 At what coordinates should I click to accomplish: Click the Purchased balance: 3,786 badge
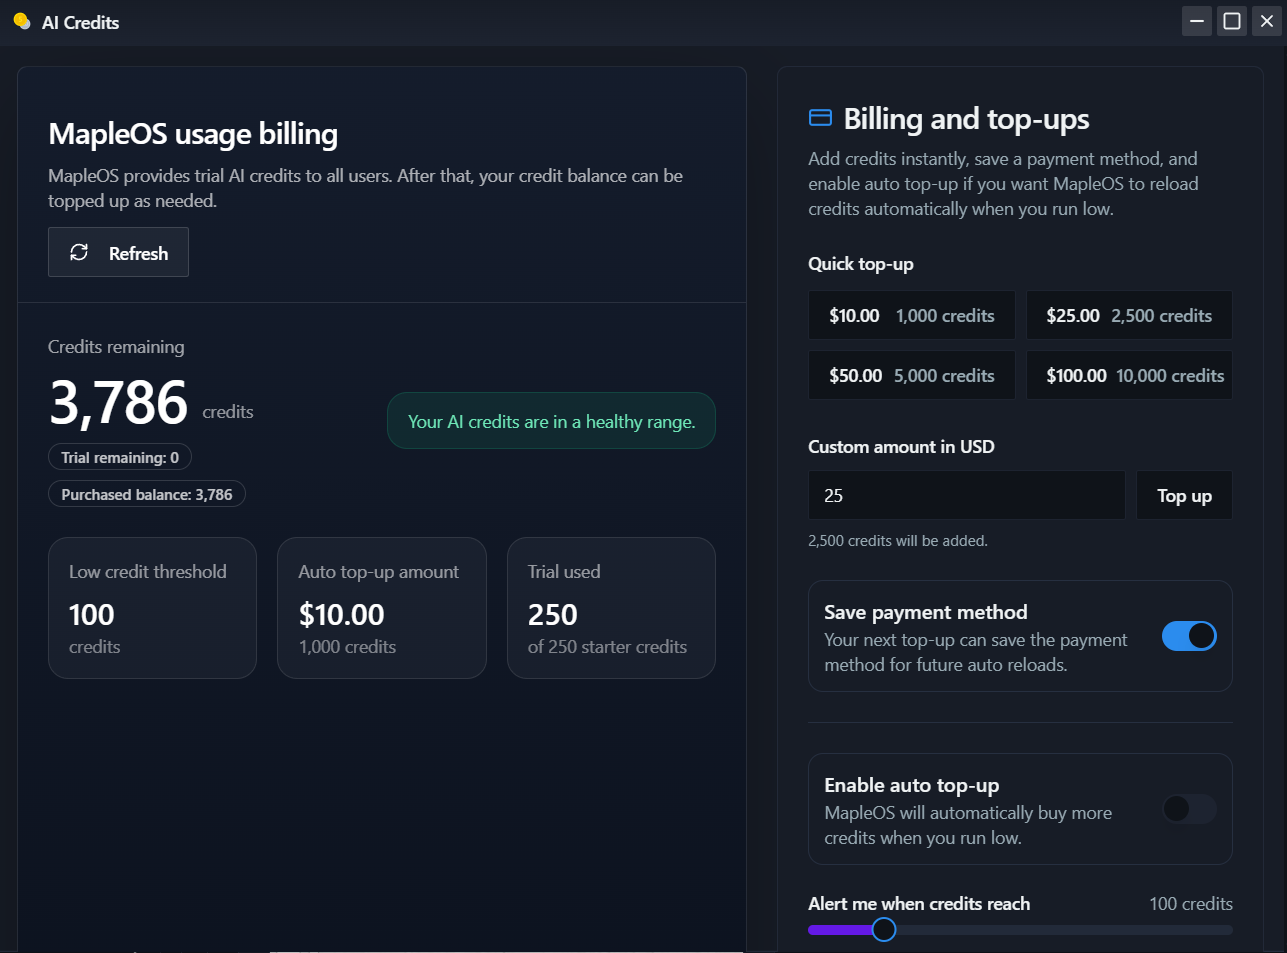point(147,494)
